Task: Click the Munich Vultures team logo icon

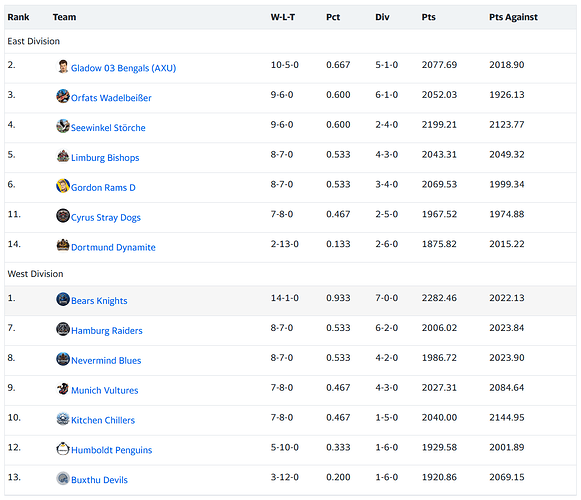Action: (x=63, y=389)
